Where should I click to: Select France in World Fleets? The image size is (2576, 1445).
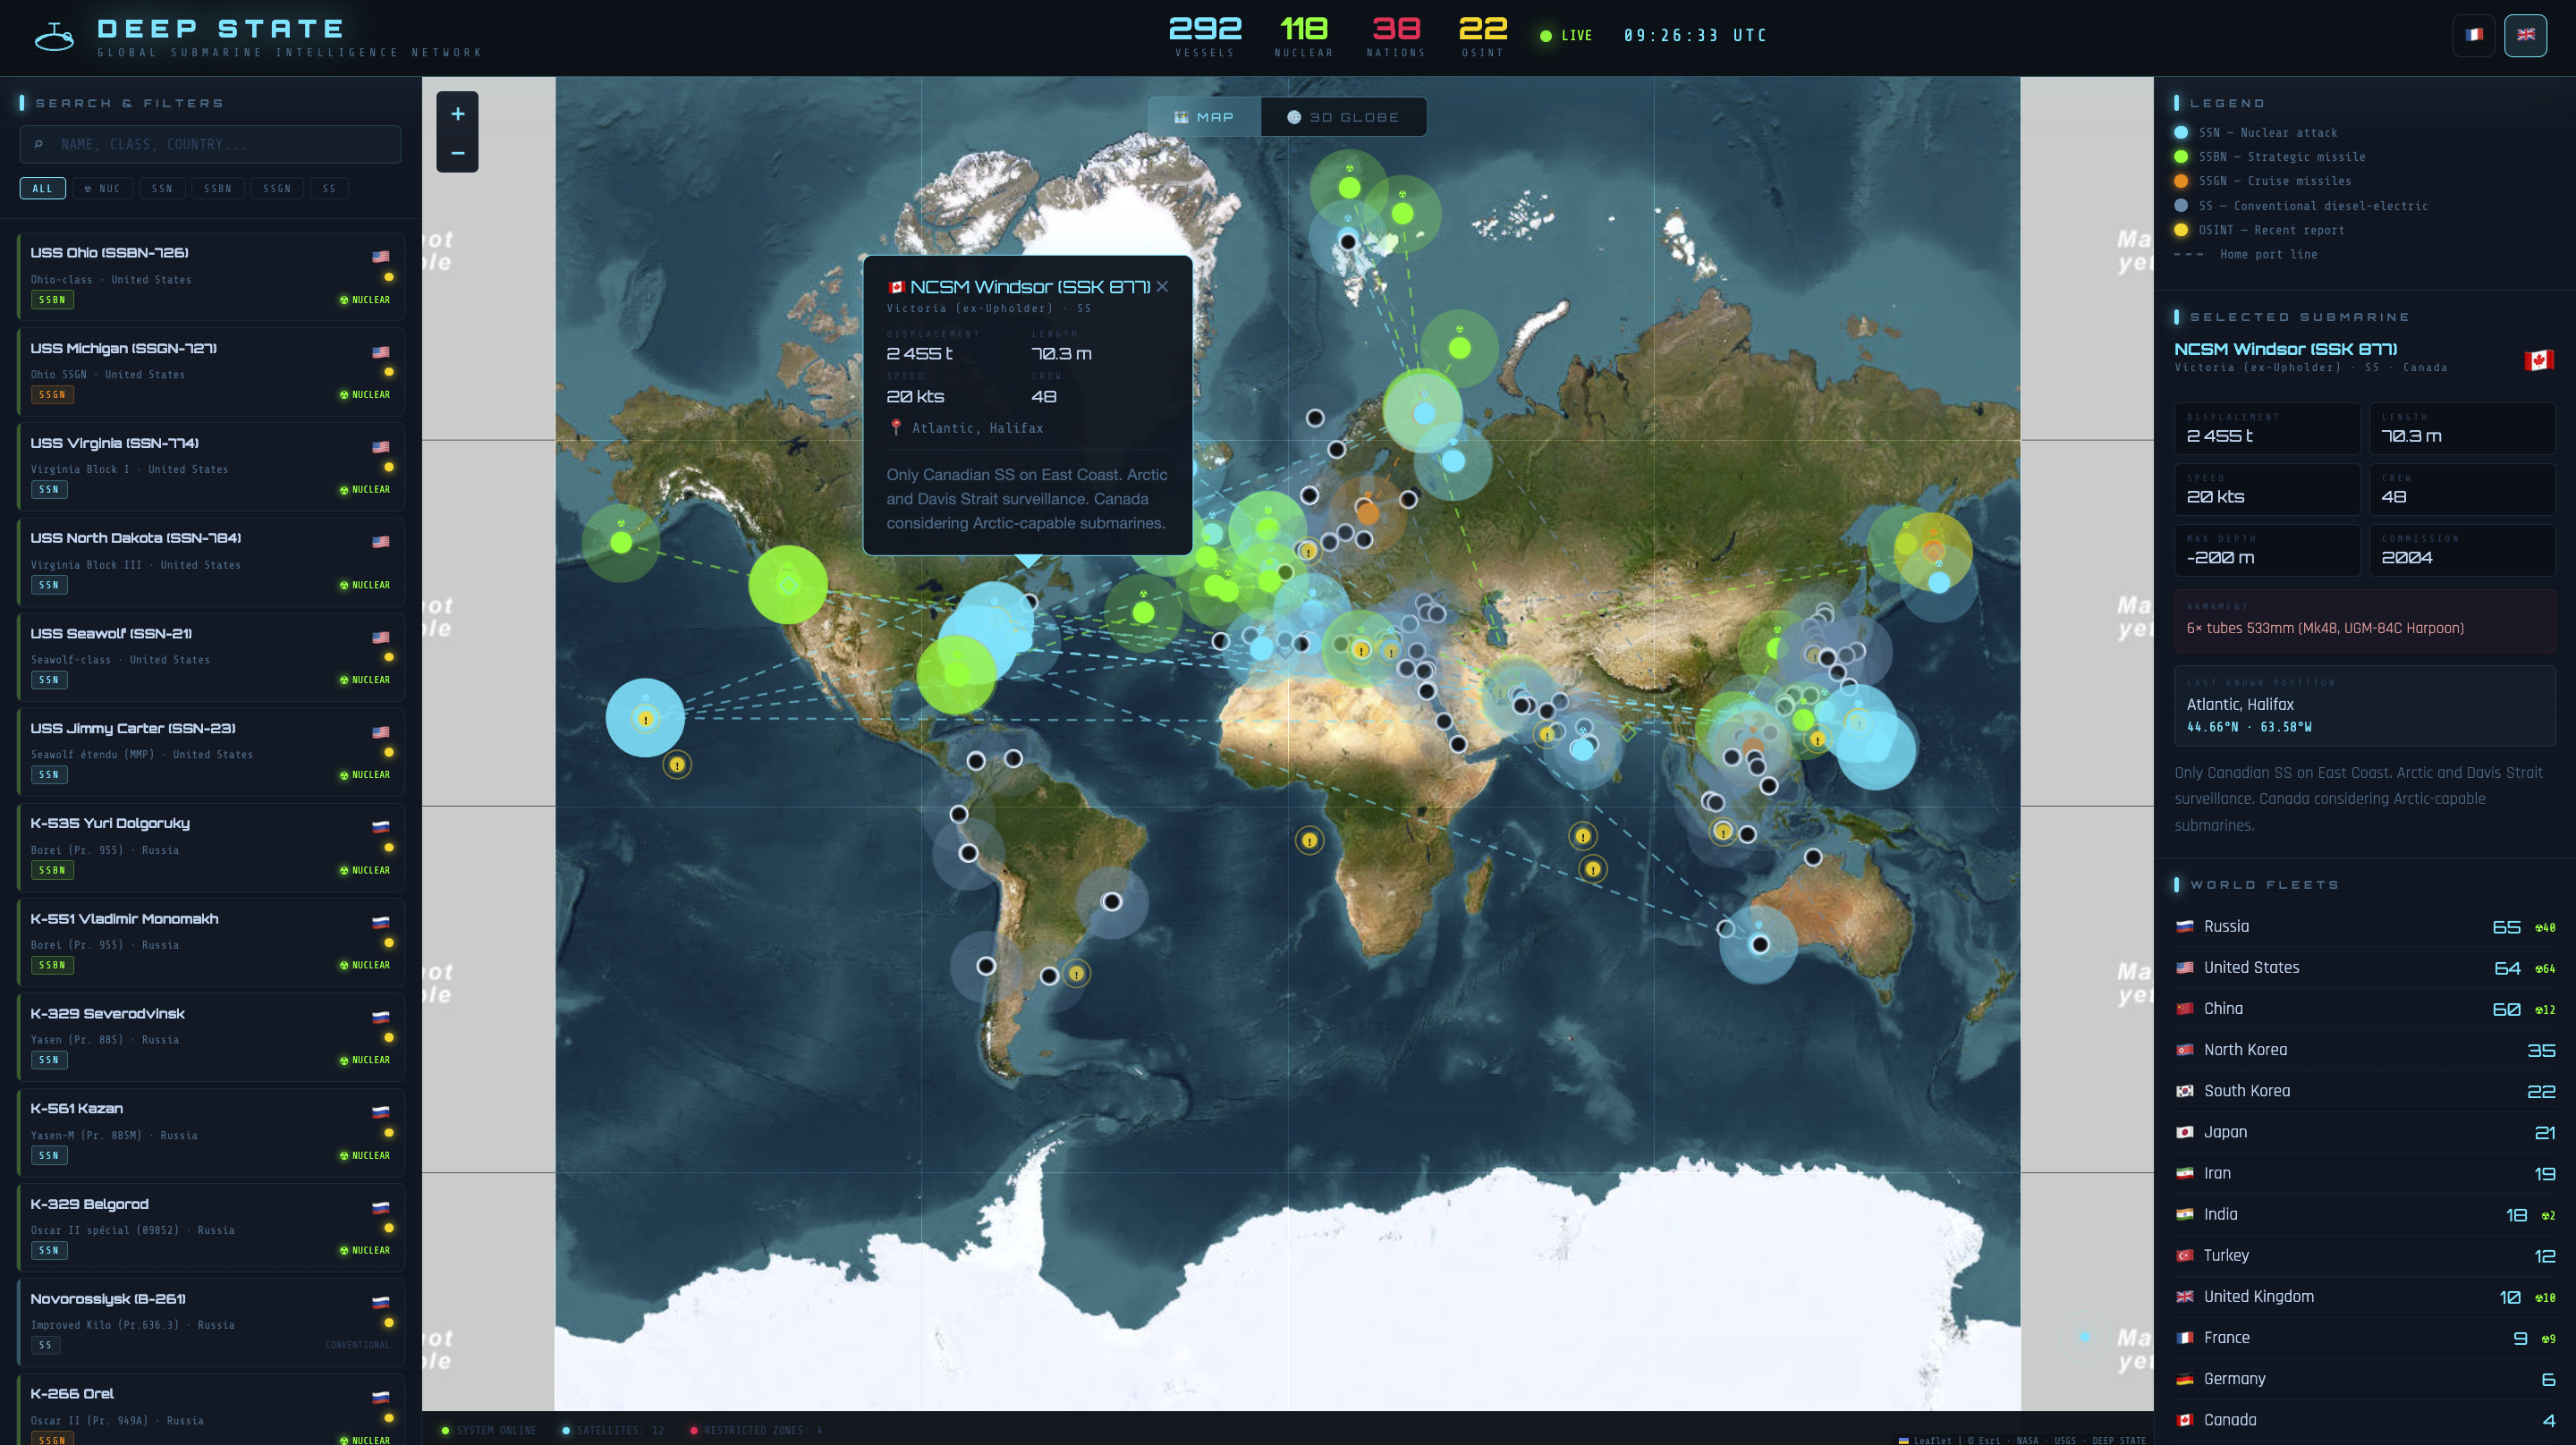point(2365,1338)
